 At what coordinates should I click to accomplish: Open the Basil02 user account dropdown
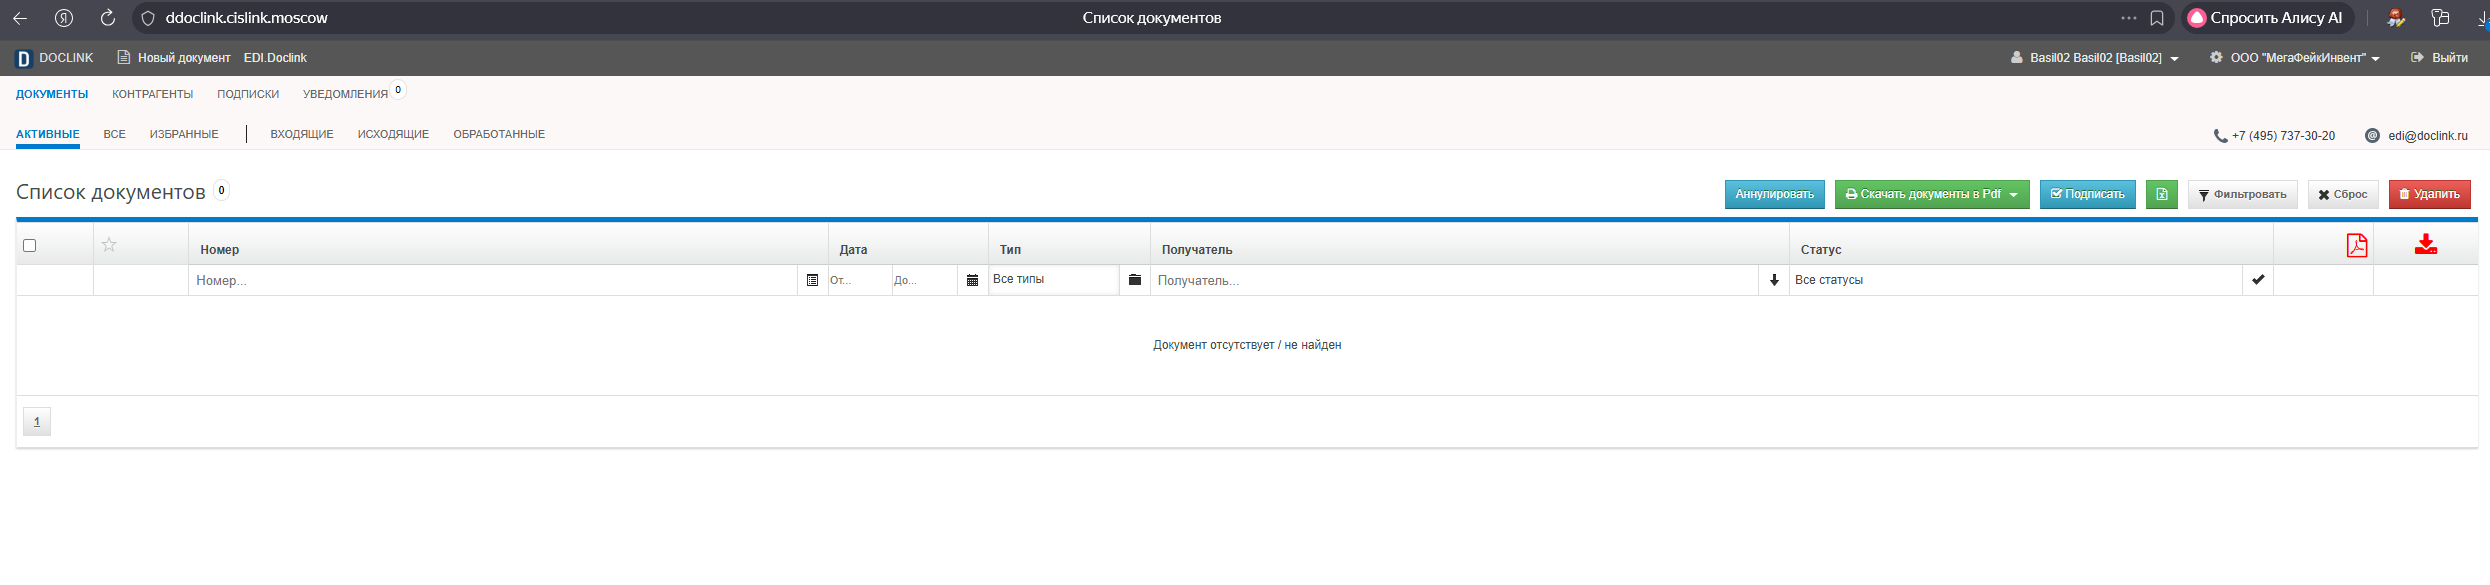[2094, 58]
